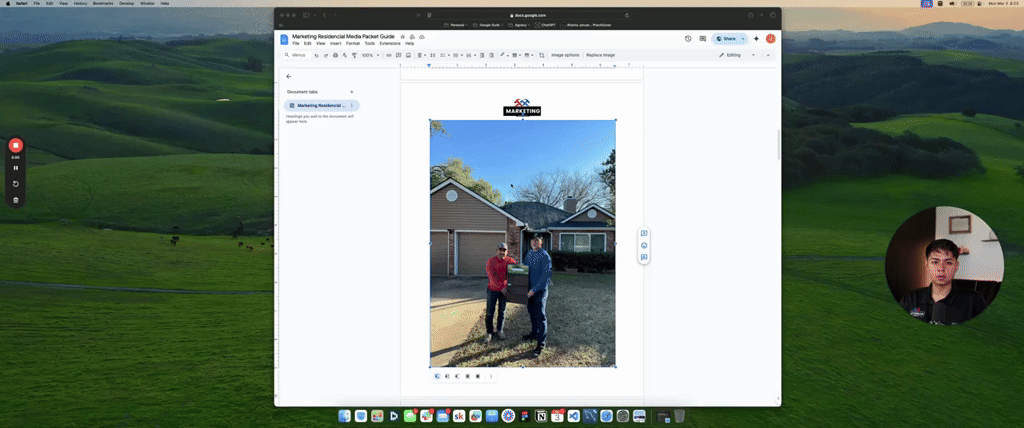Collapse the toolbar with the up chevron

(x=768, y=55)
